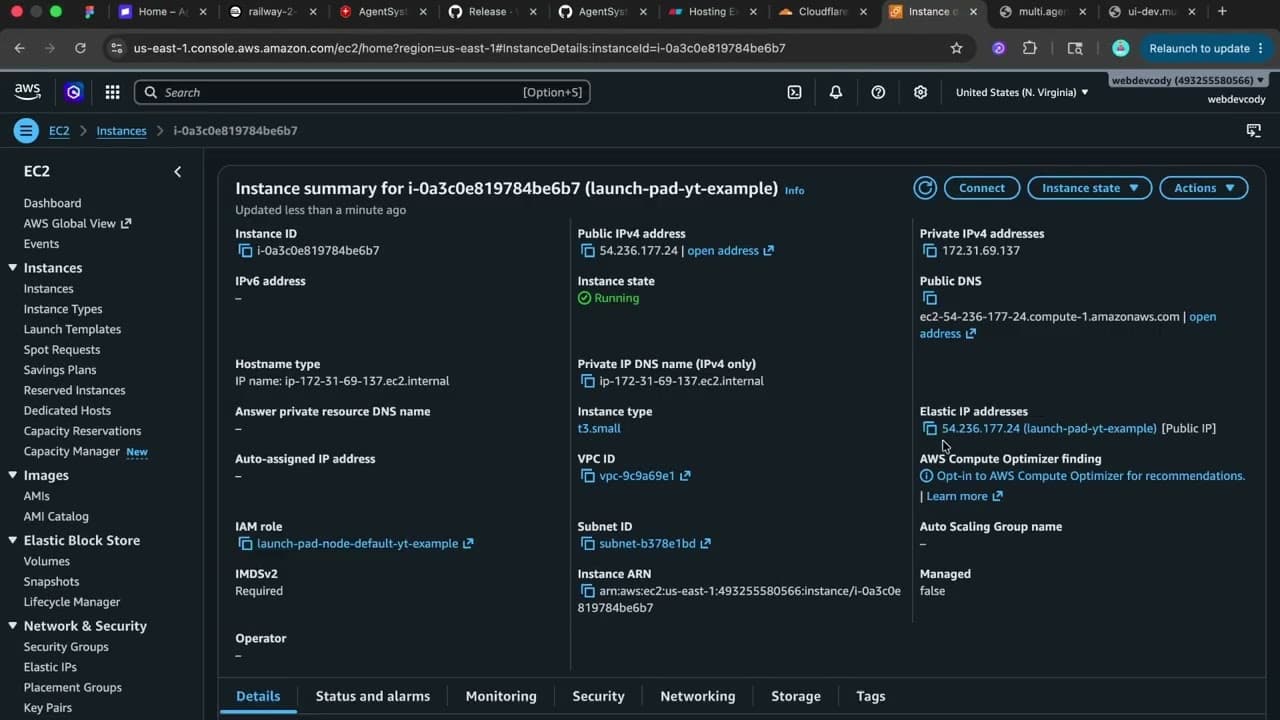Viewport: 1280px width, 720px height.
Task: Open the United States (N. Virginia) region selector
Action: coord(1022,92)
